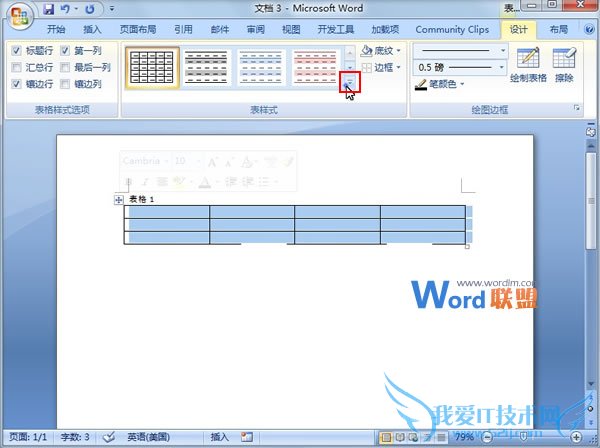Click the select browse object button
This screenshot has height=448, width=600.
point(591,409)
